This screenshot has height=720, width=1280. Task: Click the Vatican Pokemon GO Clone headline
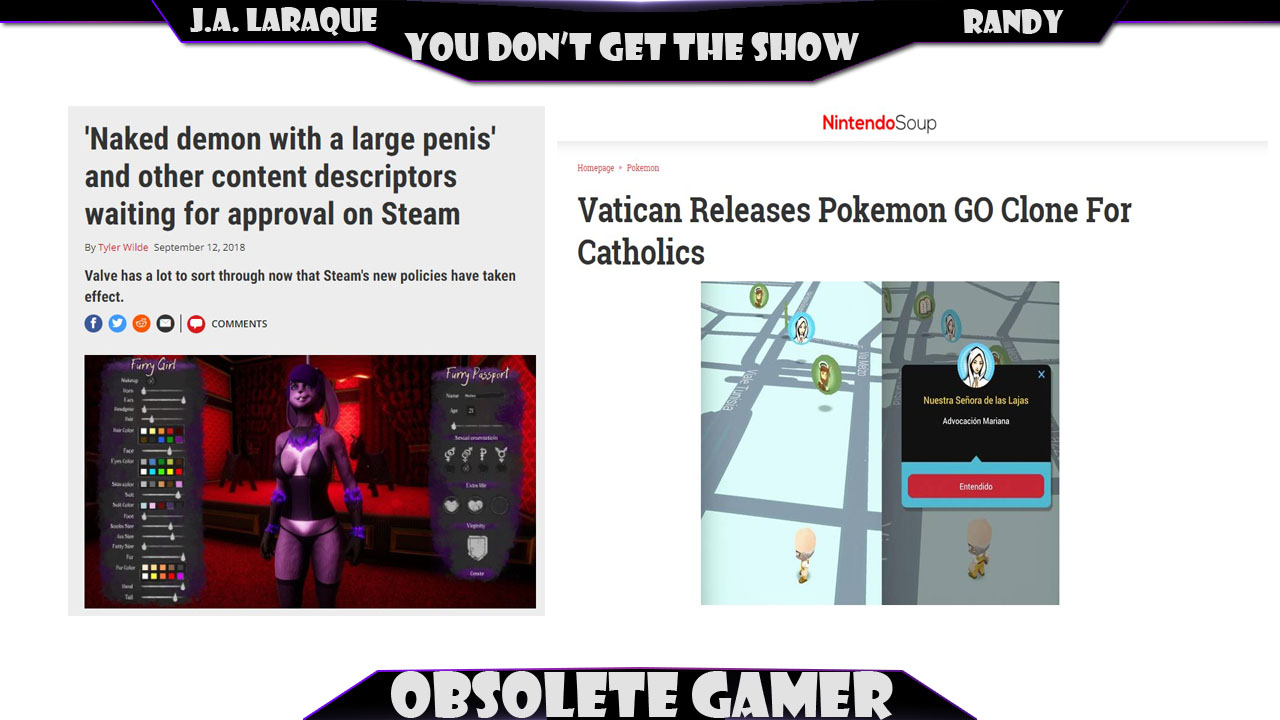tap(854, 231)
